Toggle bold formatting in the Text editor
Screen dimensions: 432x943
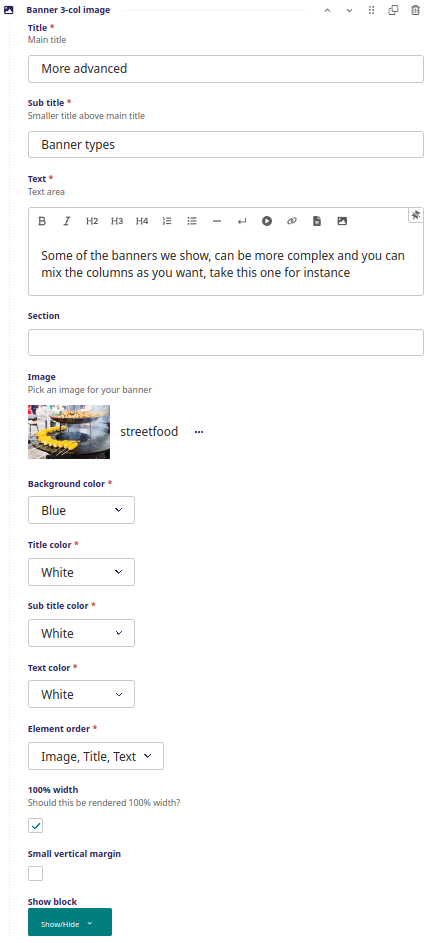click(42, 221)
